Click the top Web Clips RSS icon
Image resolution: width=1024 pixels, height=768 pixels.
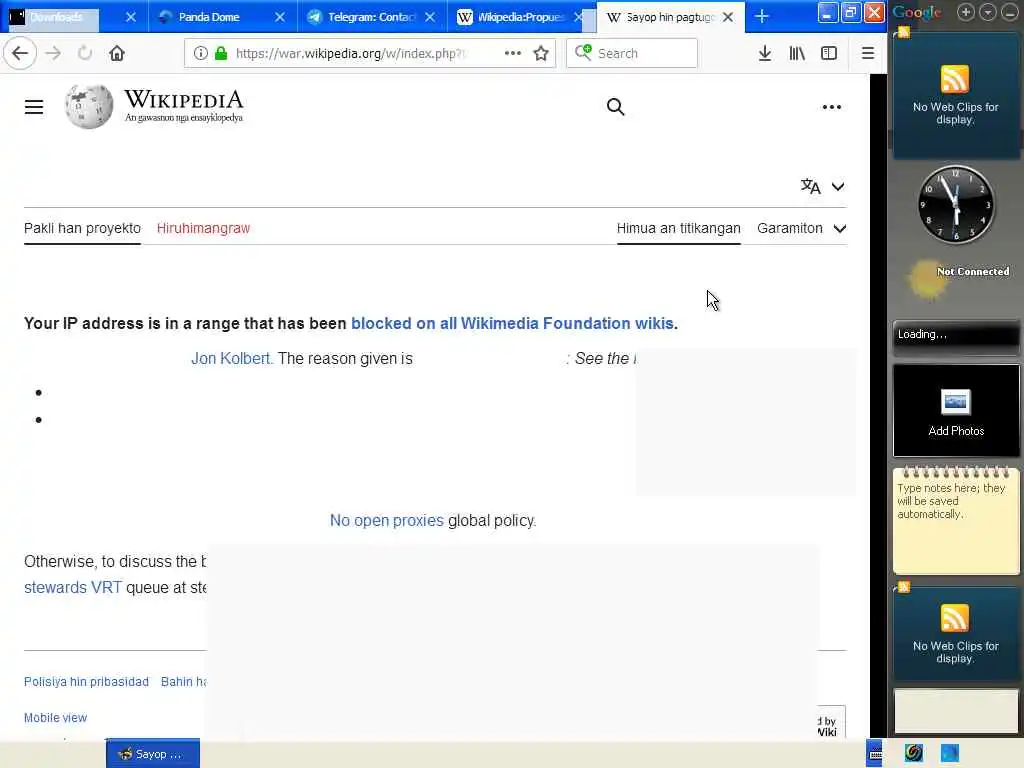click(x=955, y=79)
